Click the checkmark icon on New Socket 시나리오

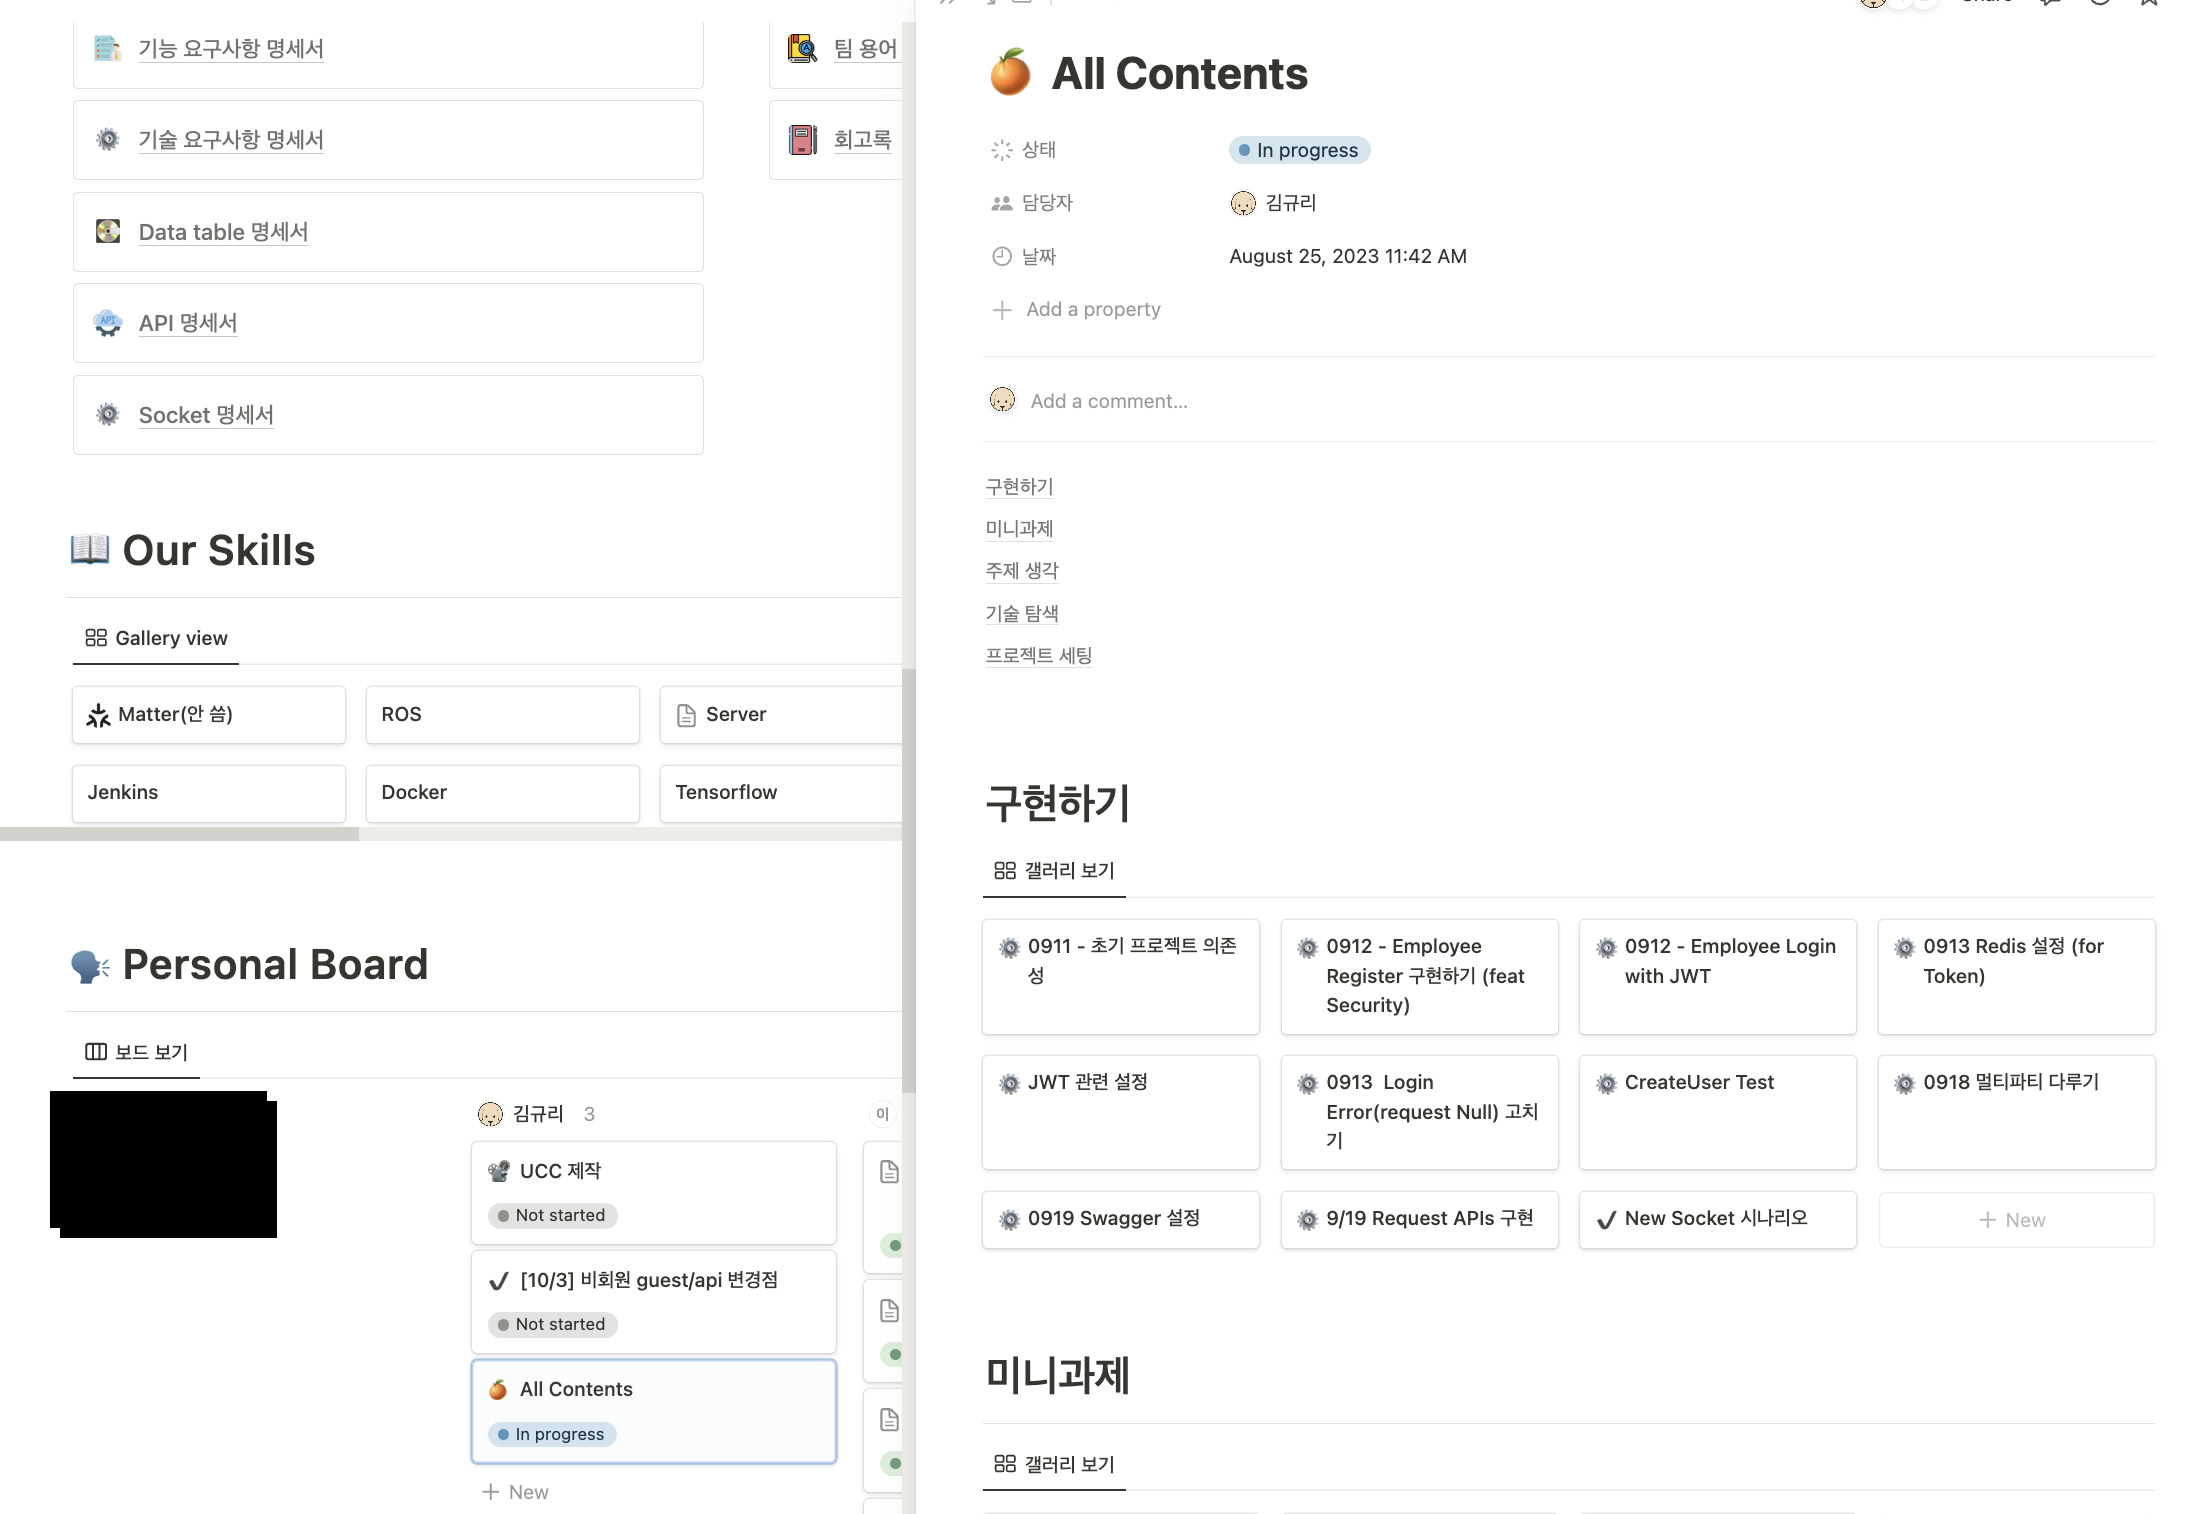click(x=1606, y=1219)
